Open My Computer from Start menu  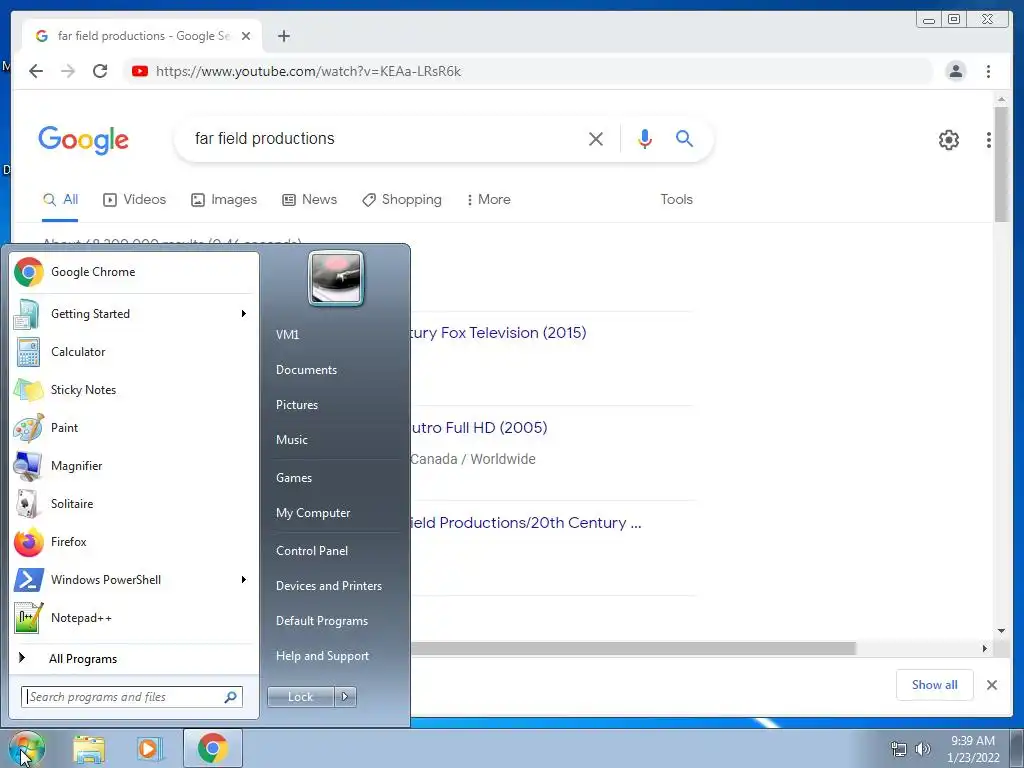(313, 513)
